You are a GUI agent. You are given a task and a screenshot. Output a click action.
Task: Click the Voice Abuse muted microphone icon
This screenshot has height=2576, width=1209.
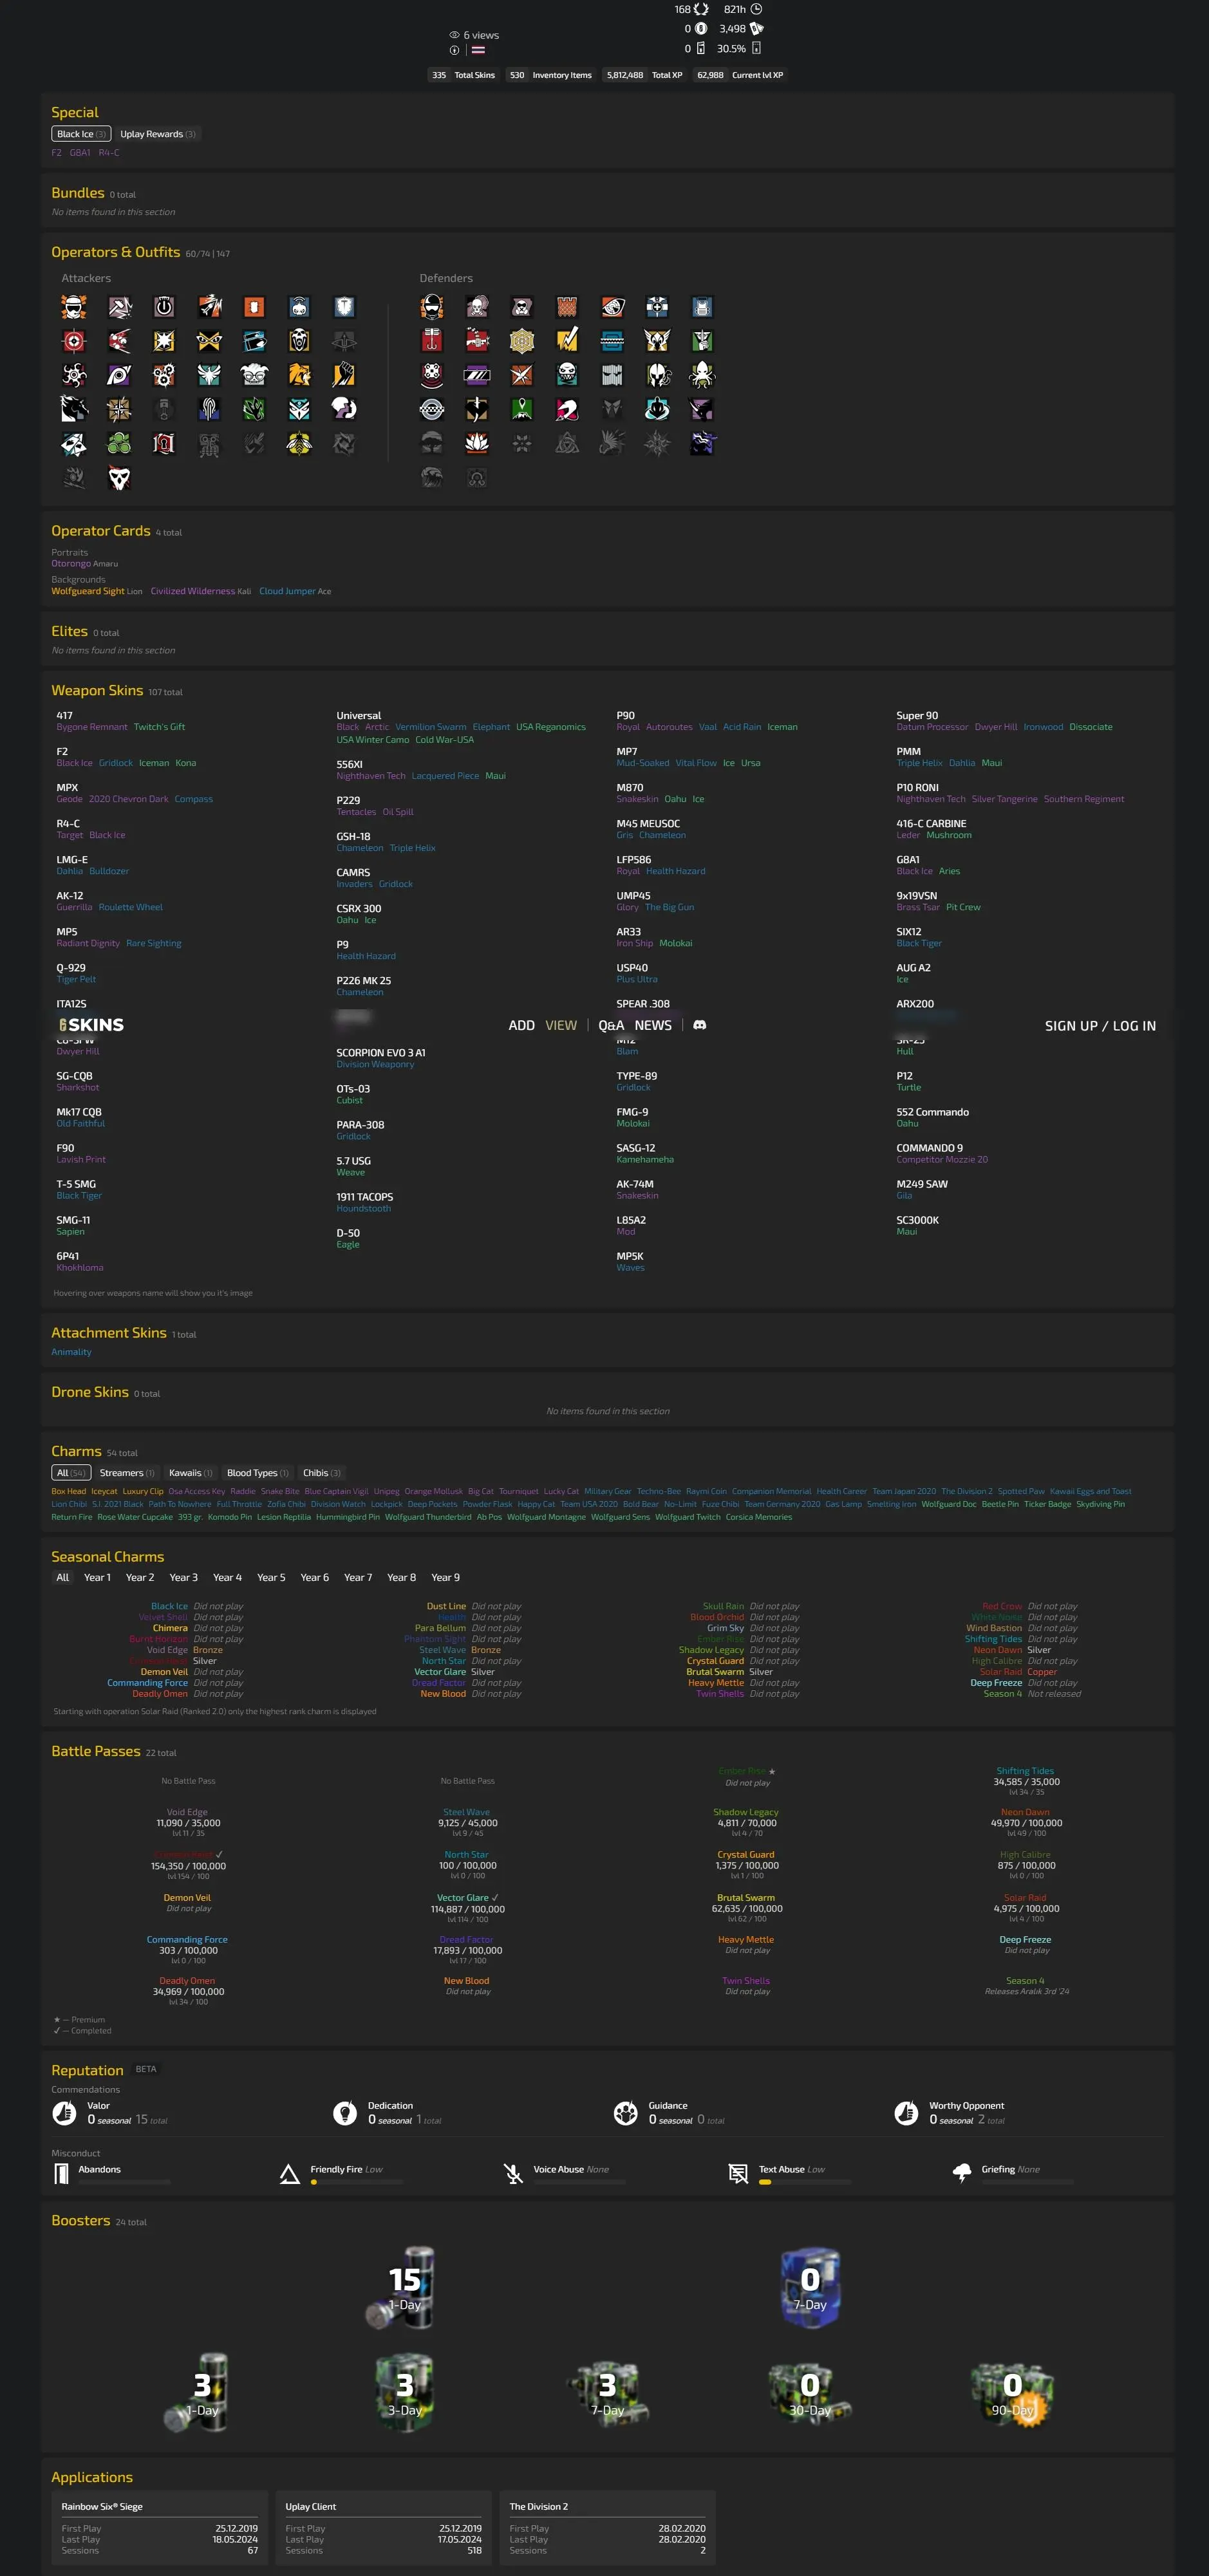(x=514, y=2173)
